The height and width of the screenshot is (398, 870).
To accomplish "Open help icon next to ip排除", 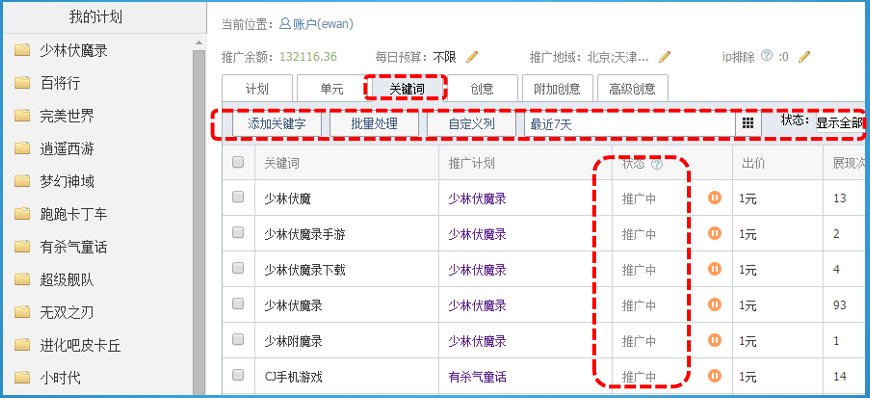I will pyautogui.click(x=767, y=56).
